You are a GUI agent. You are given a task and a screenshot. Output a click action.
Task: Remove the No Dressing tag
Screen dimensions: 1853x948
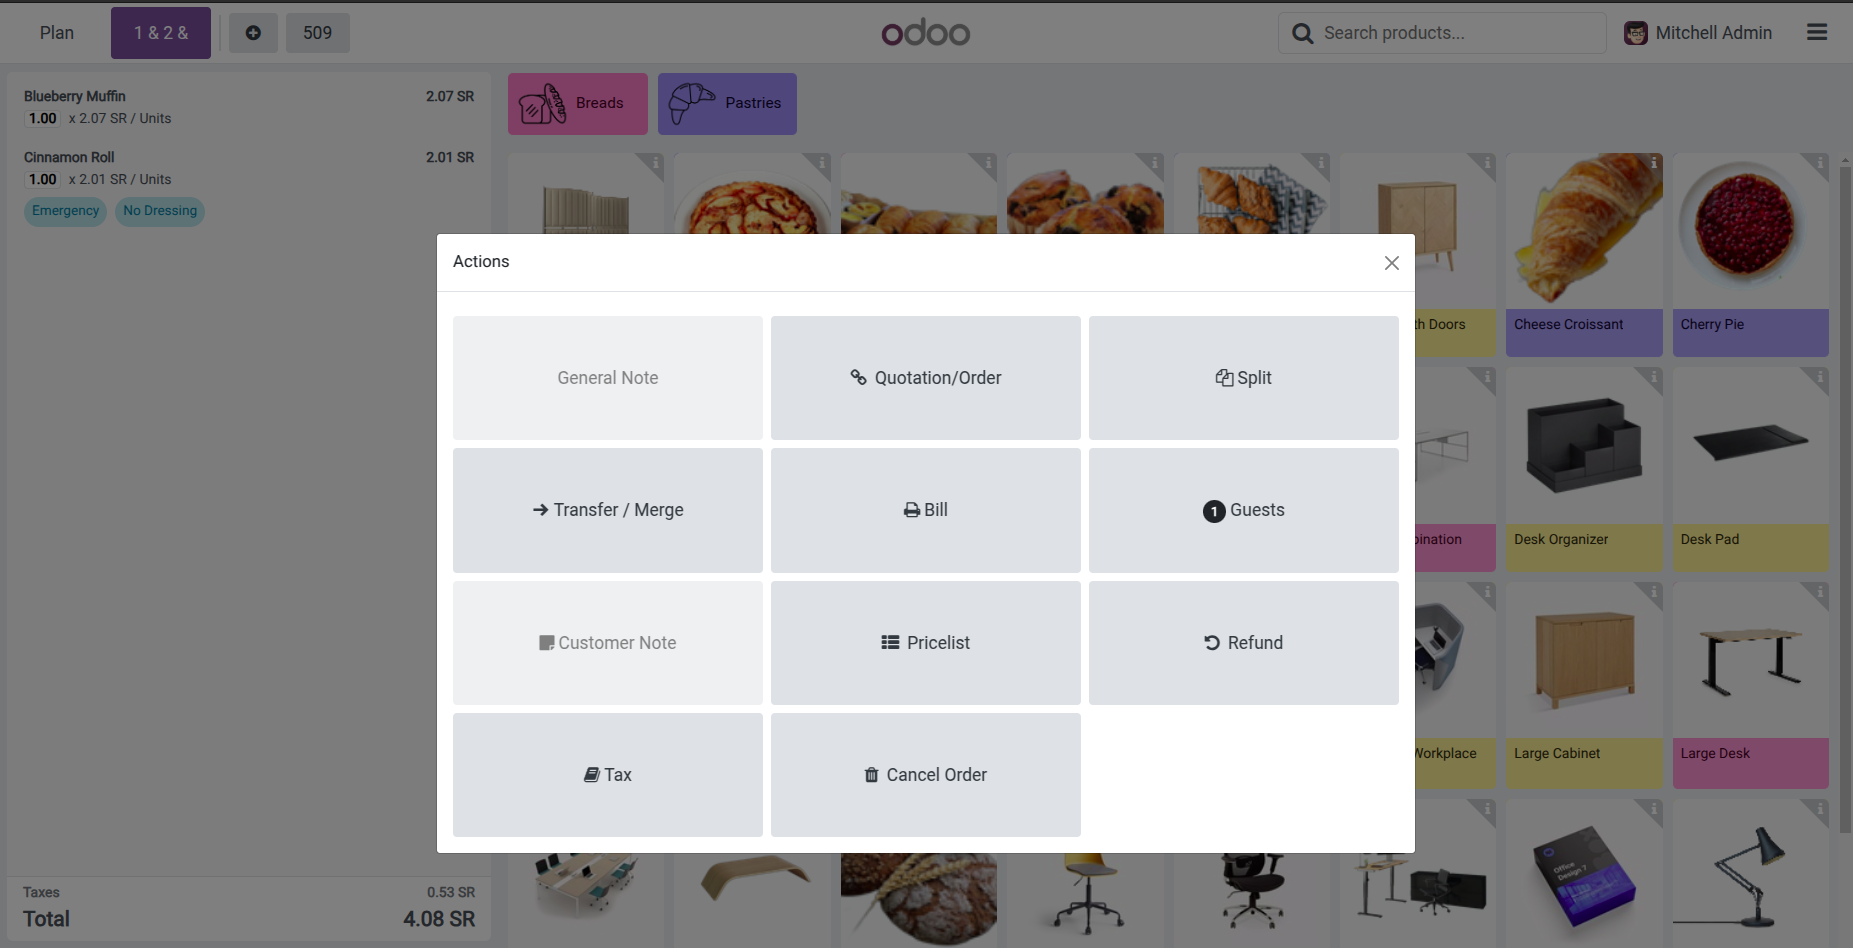coord(159,211)
